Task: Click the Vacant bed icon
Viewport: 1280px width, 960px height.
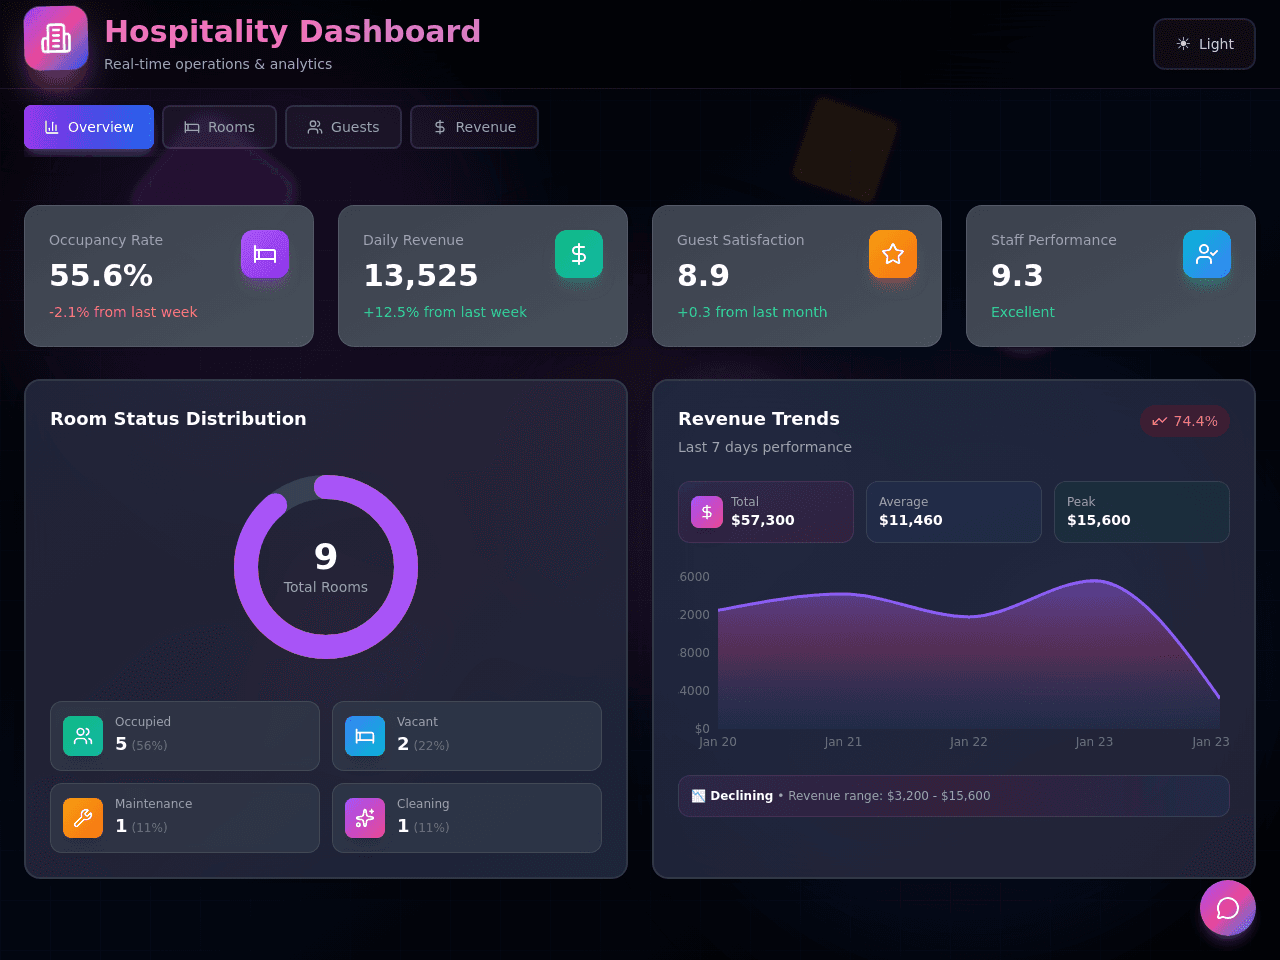Action: click(x=365, y=736)
